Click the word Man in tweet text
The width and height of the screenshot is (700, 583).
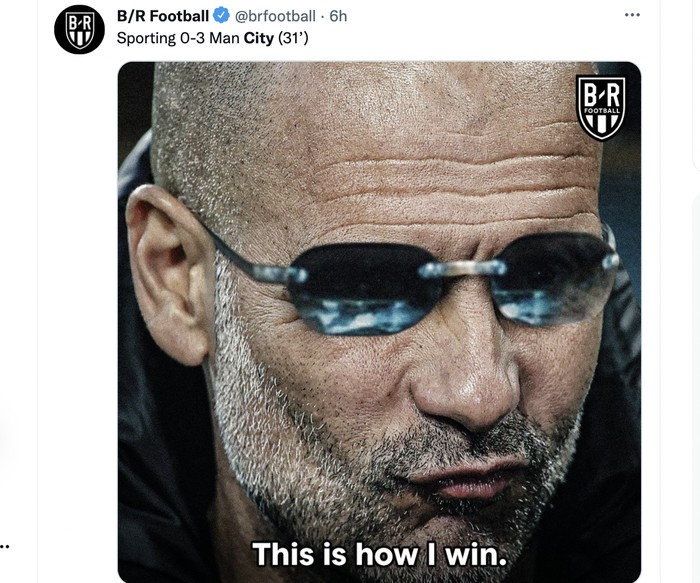226,39
